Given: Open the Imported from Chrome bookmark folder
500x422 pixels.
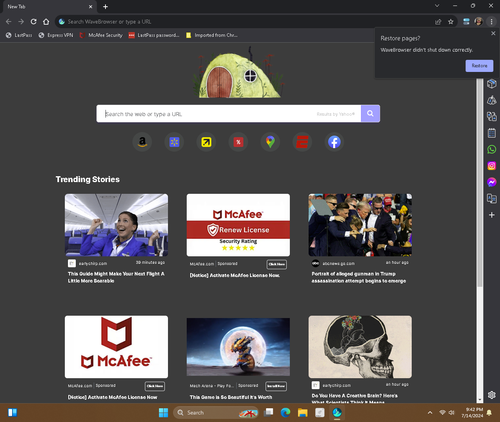Looking at the screenshot, I should pyautogui.click(x=212, y=35).
